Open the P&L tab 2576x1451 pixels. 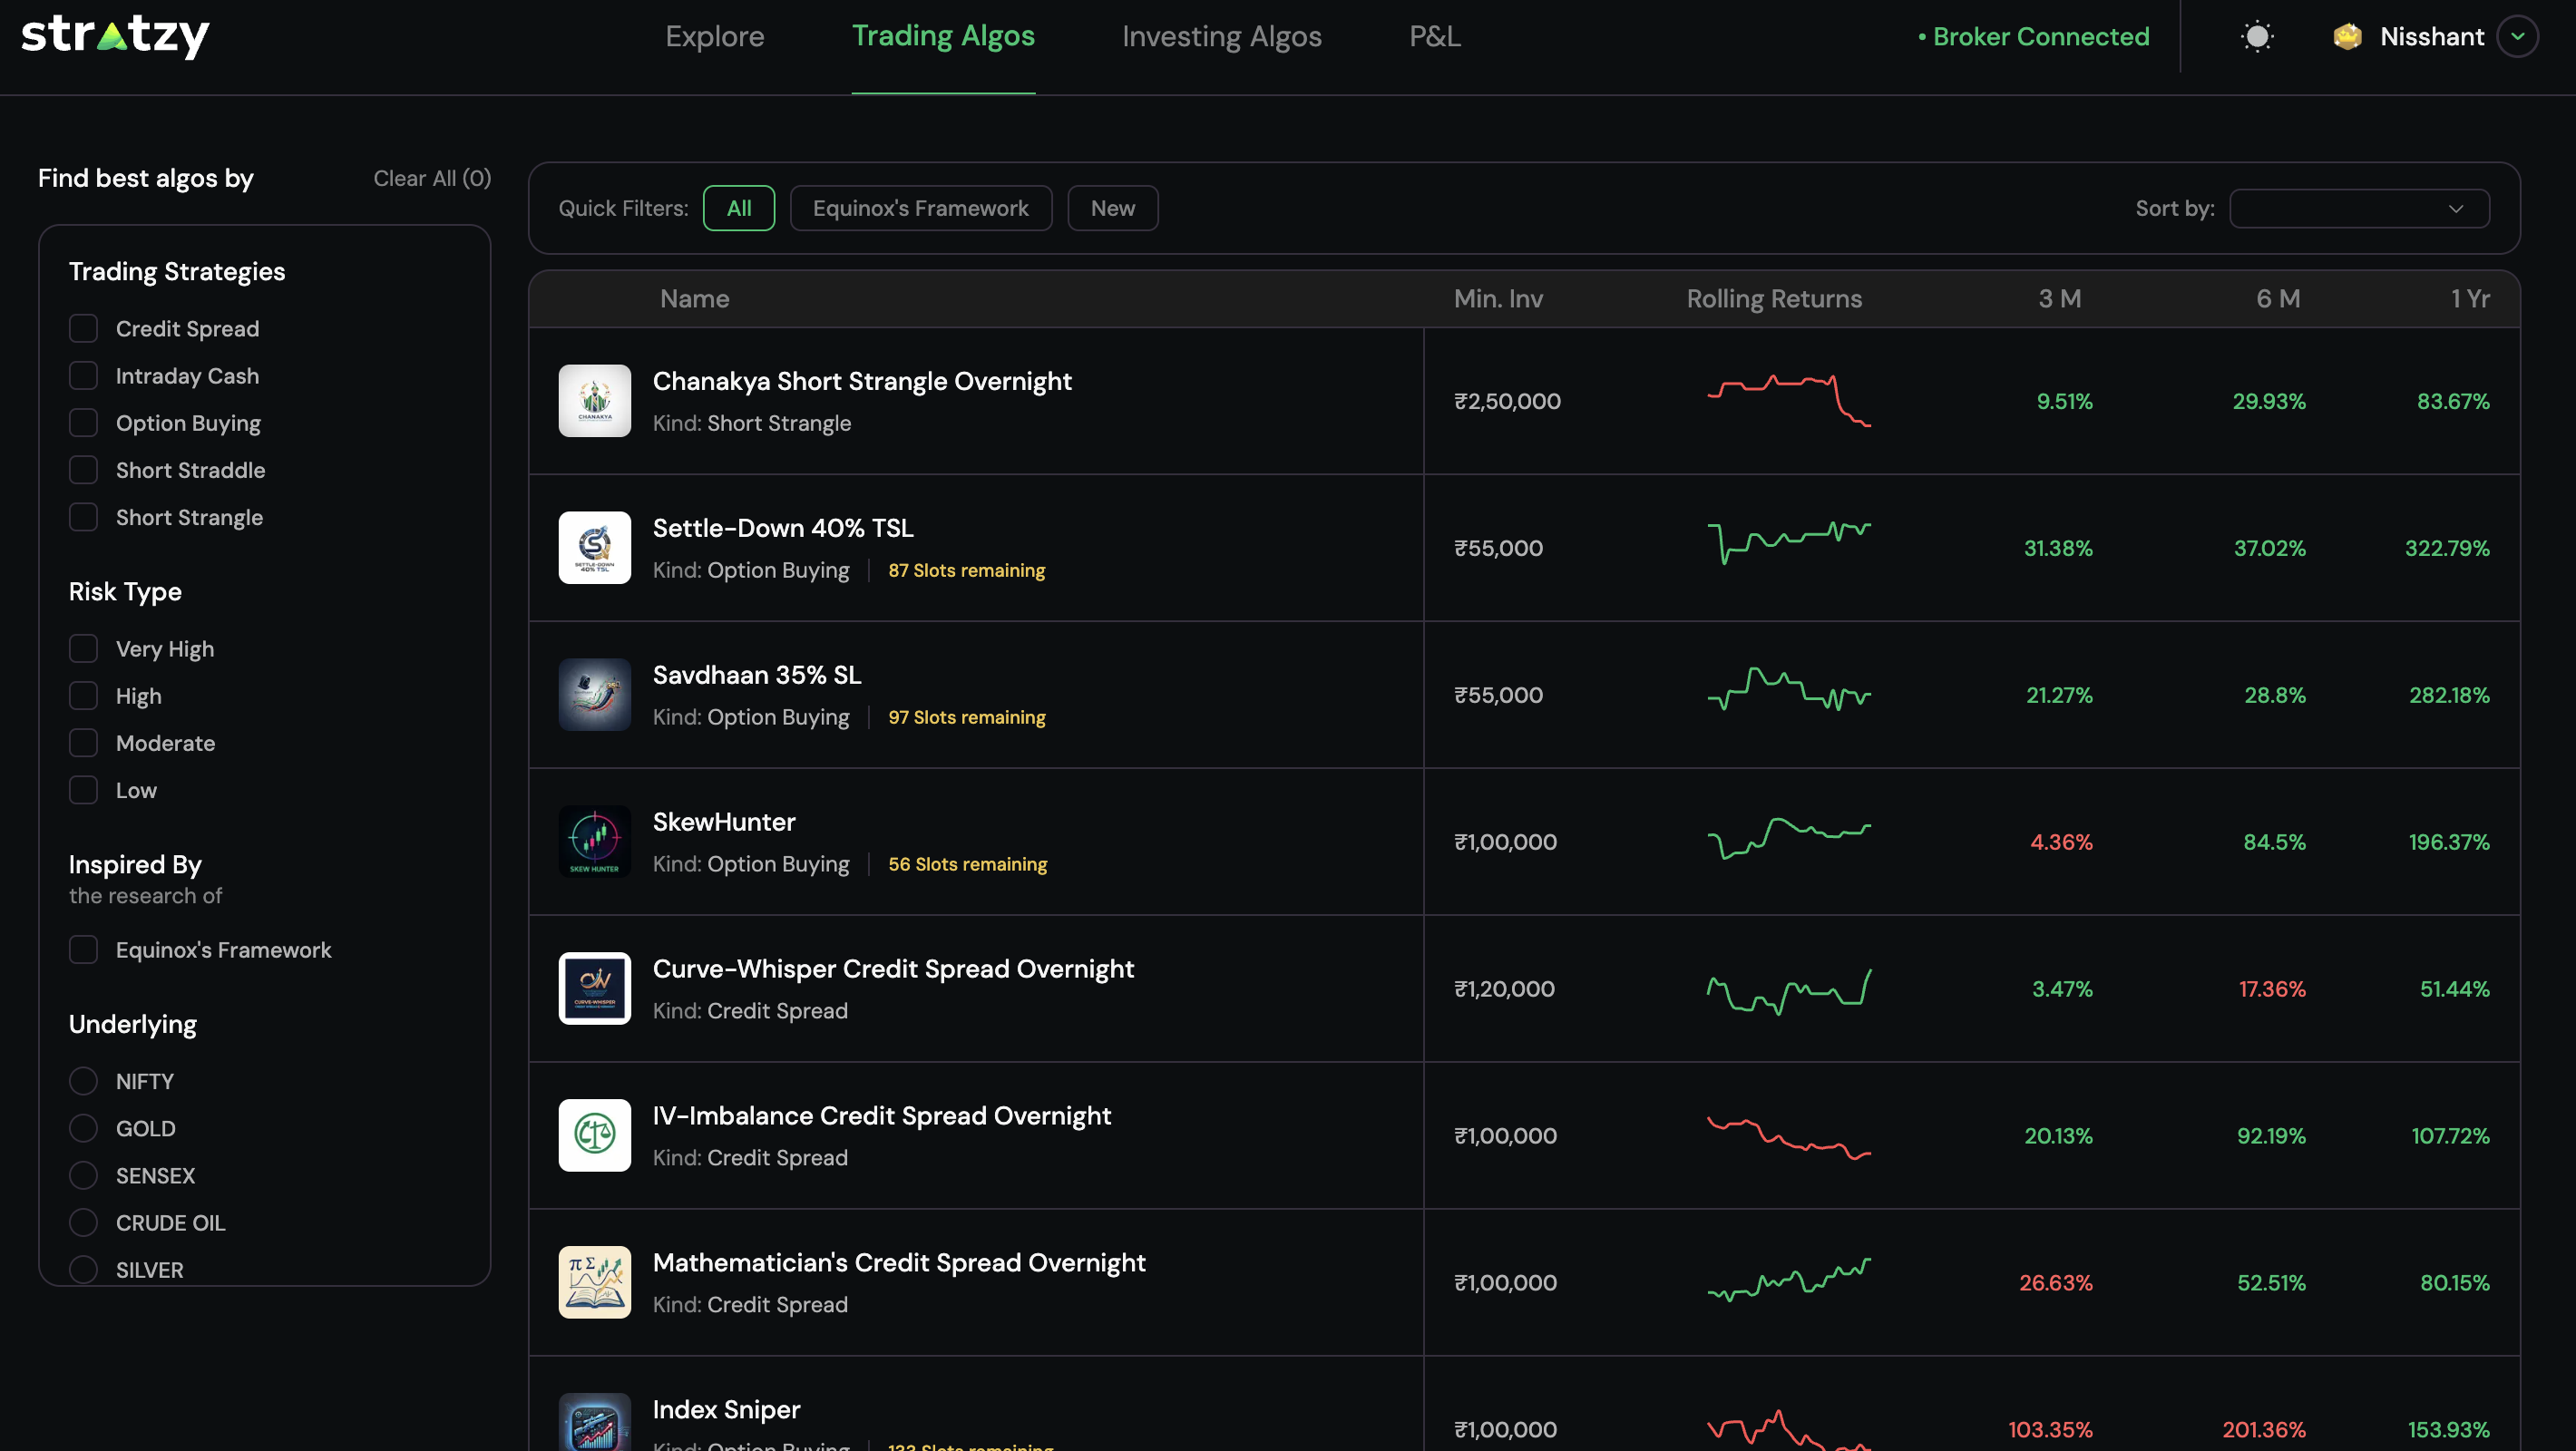click(x=1434, y=37)
